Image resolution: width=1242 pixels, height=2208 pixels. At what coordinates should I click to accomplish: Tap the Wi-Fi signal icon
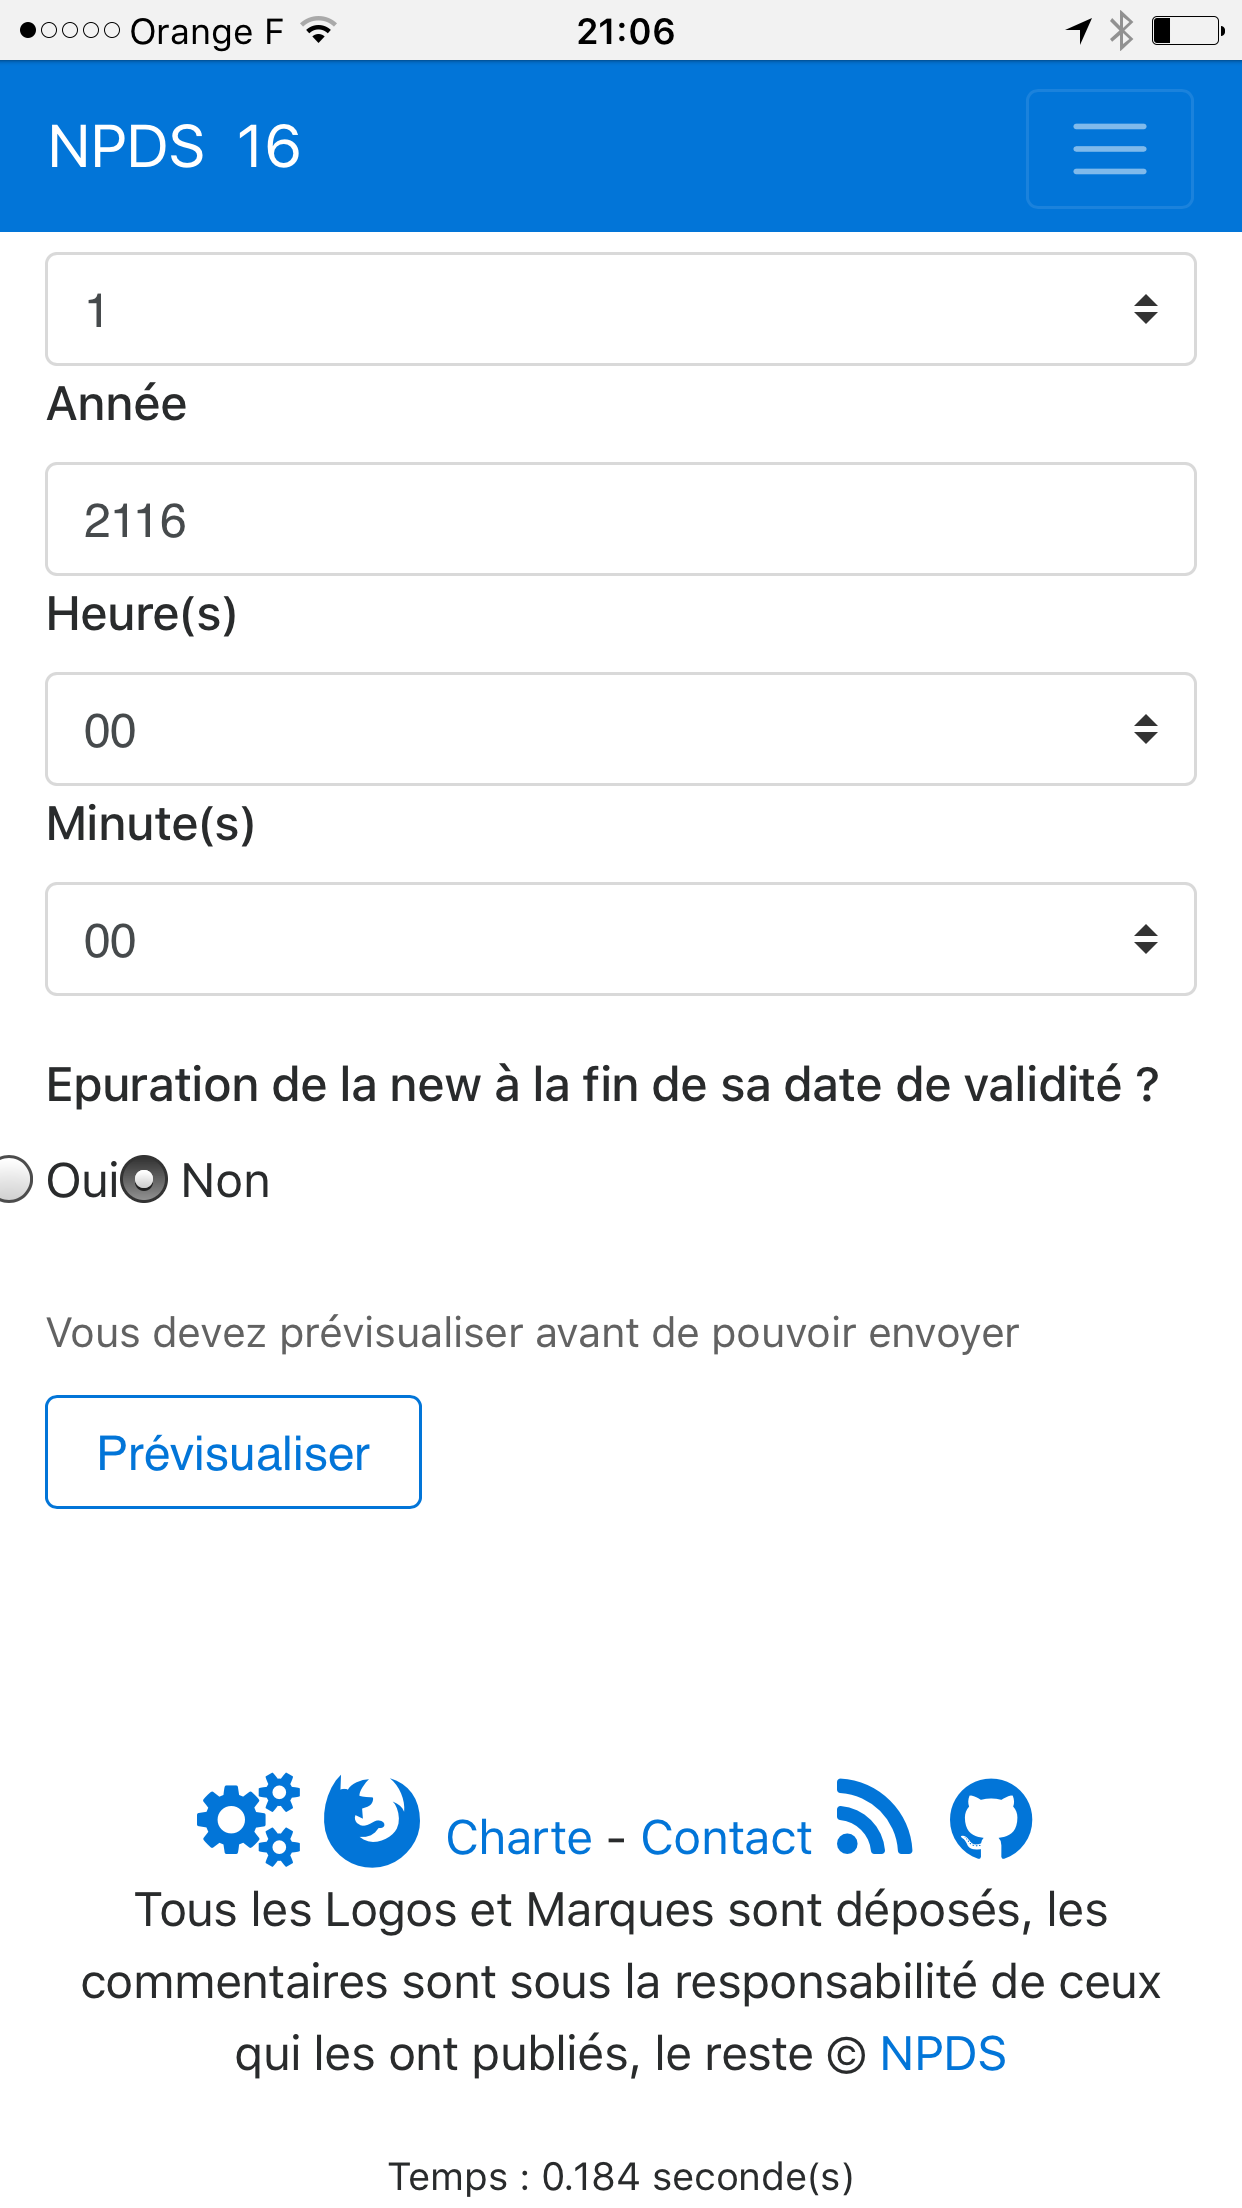pos(319,31)
